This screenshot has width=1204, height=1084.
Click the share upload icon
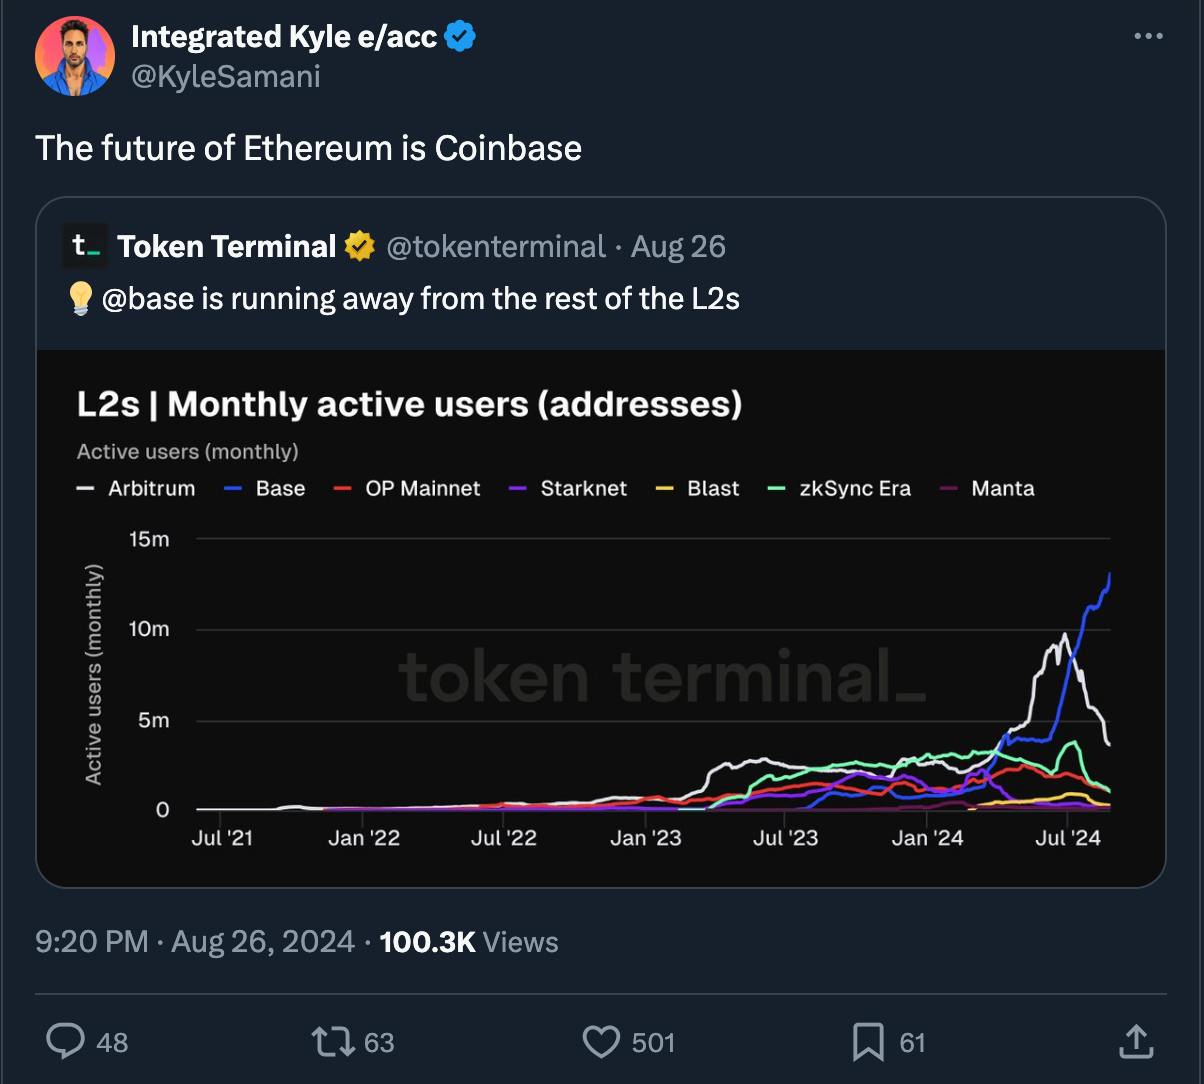click(x=1135, y=1041)
